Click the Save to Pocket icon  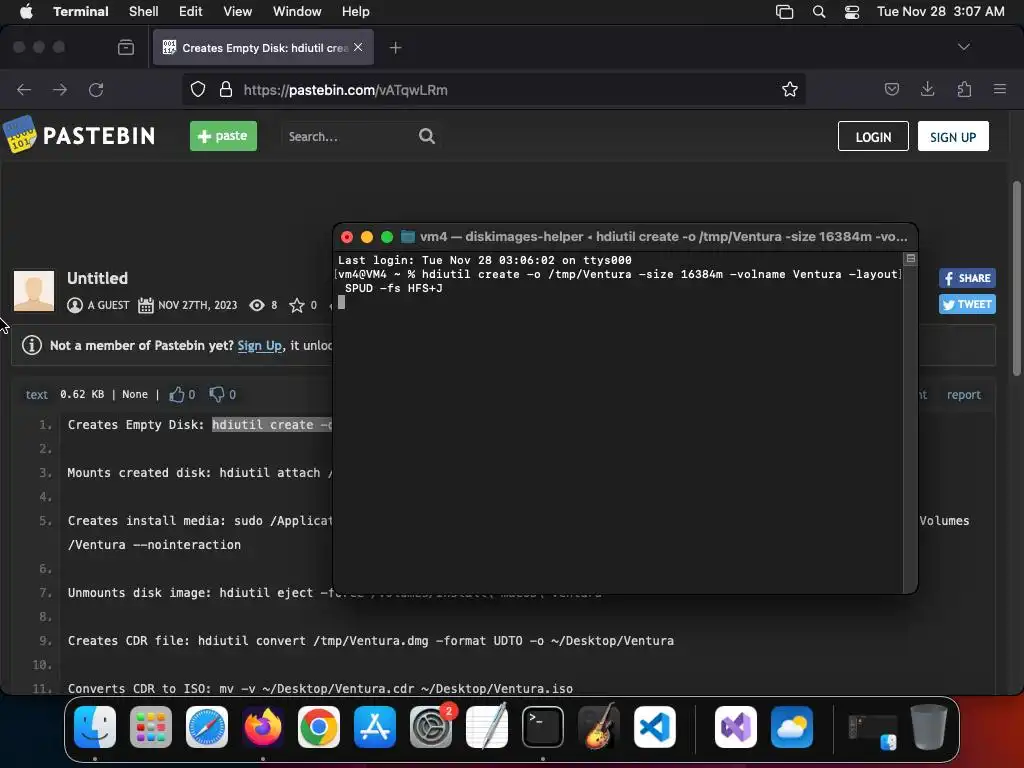891,89
